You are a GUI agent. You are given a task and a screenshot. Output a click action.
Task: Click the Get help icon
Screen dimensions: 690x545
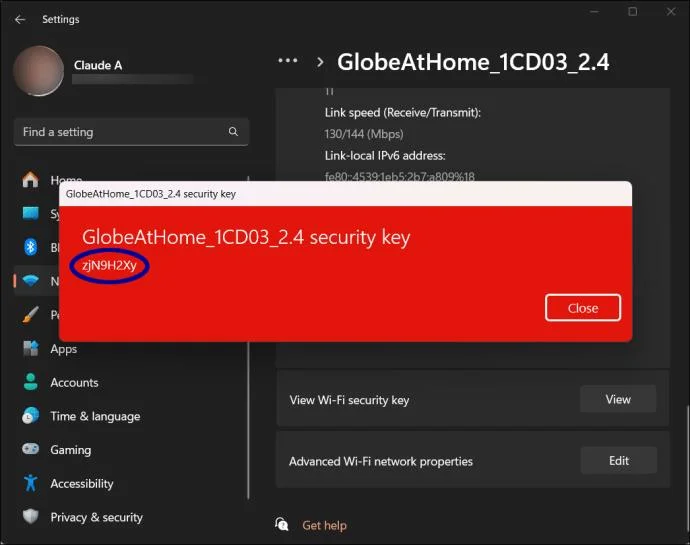(x=282, y=524)
